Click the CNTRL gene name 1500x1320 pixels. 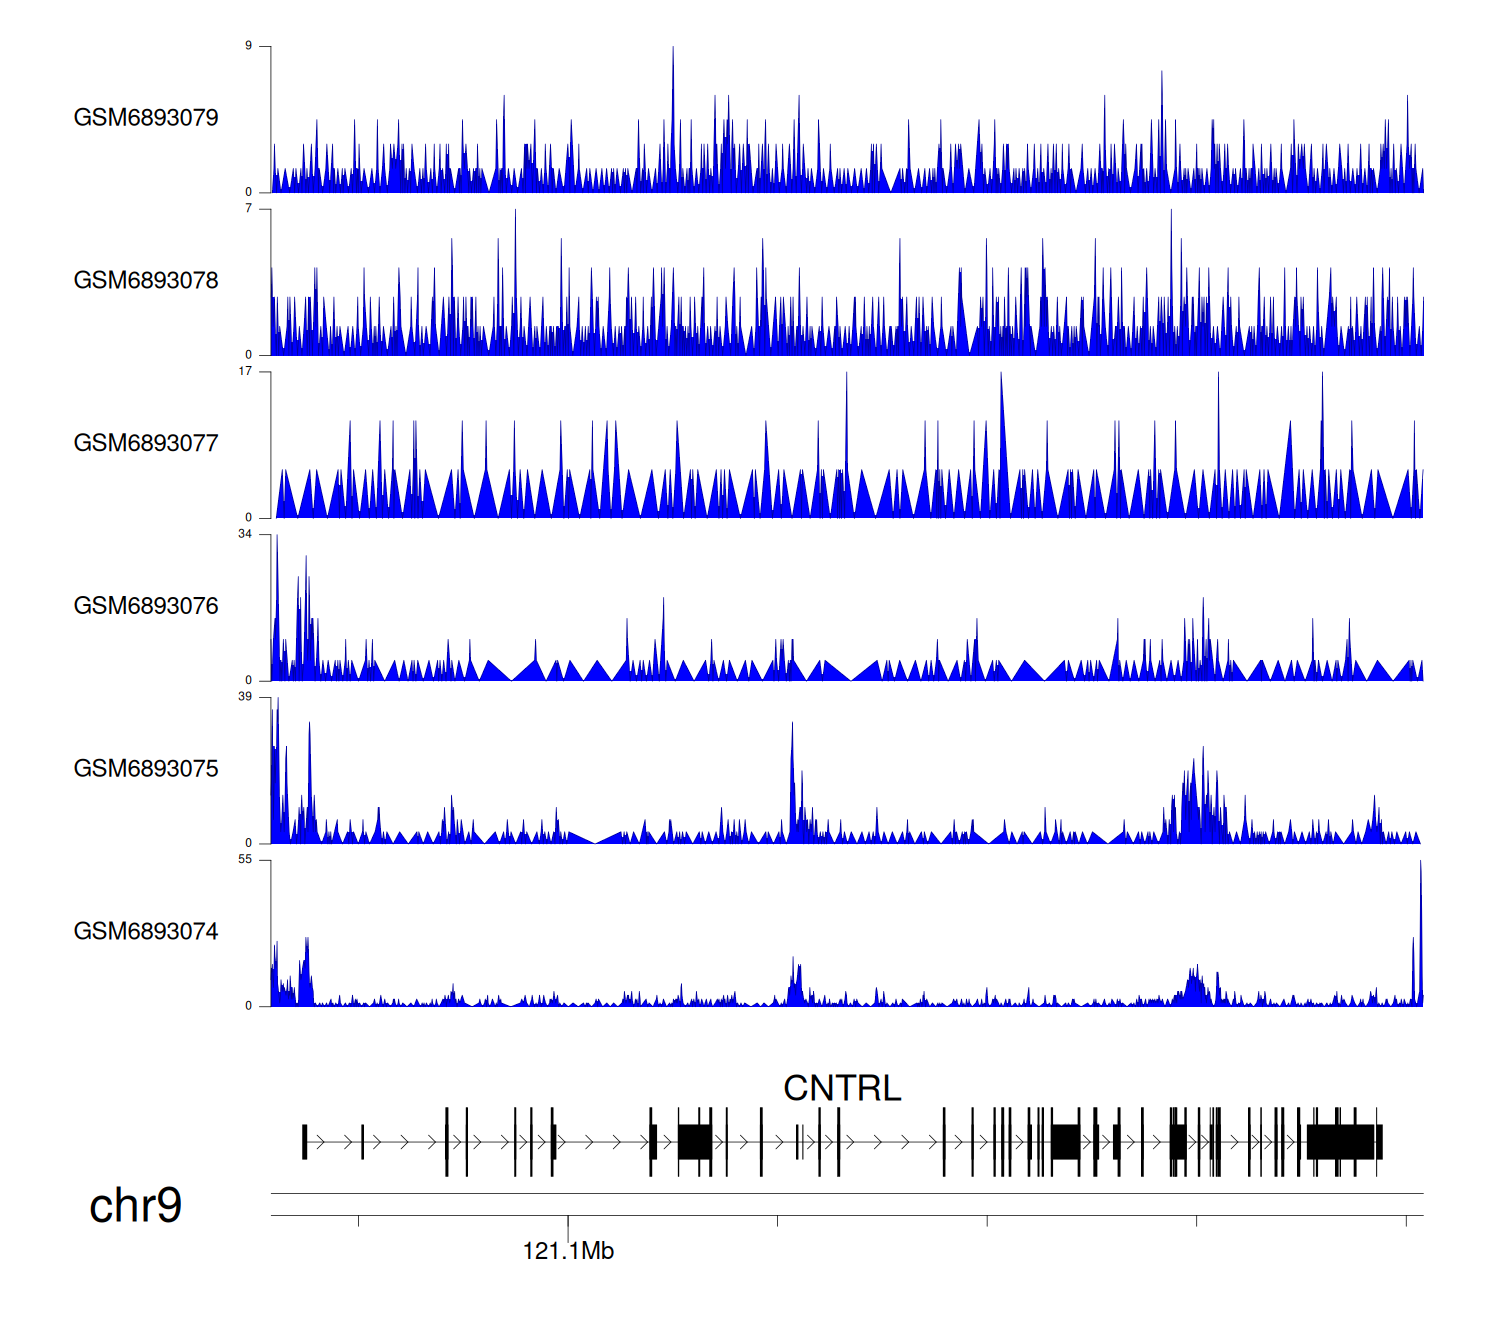click(842, 1088)
